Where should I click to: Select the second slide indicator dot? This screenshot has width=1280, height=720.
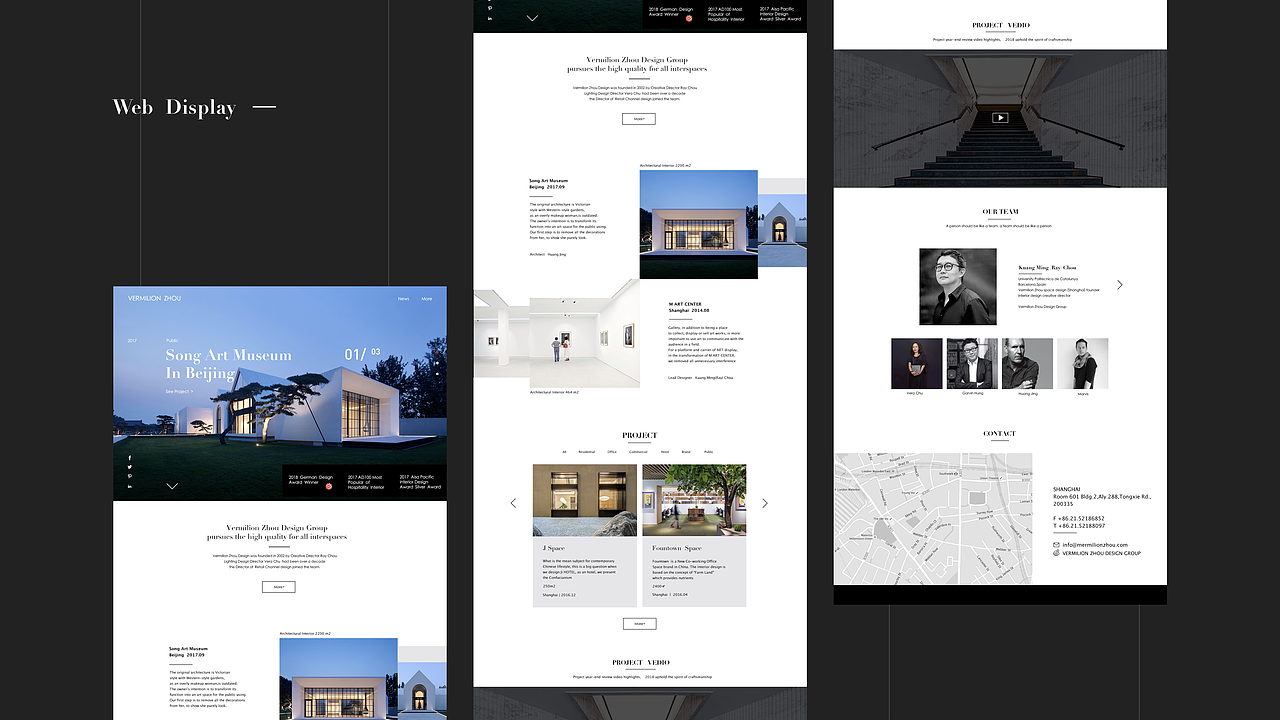tap(437, 363)
